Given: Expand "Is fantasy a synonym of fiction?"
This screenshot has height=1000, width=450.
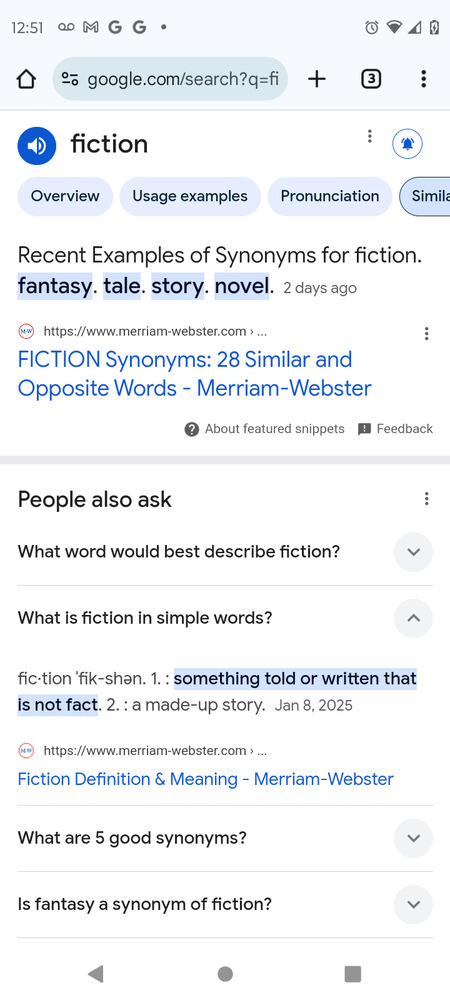Looking at the screenshot, I should tap(225, 904).
